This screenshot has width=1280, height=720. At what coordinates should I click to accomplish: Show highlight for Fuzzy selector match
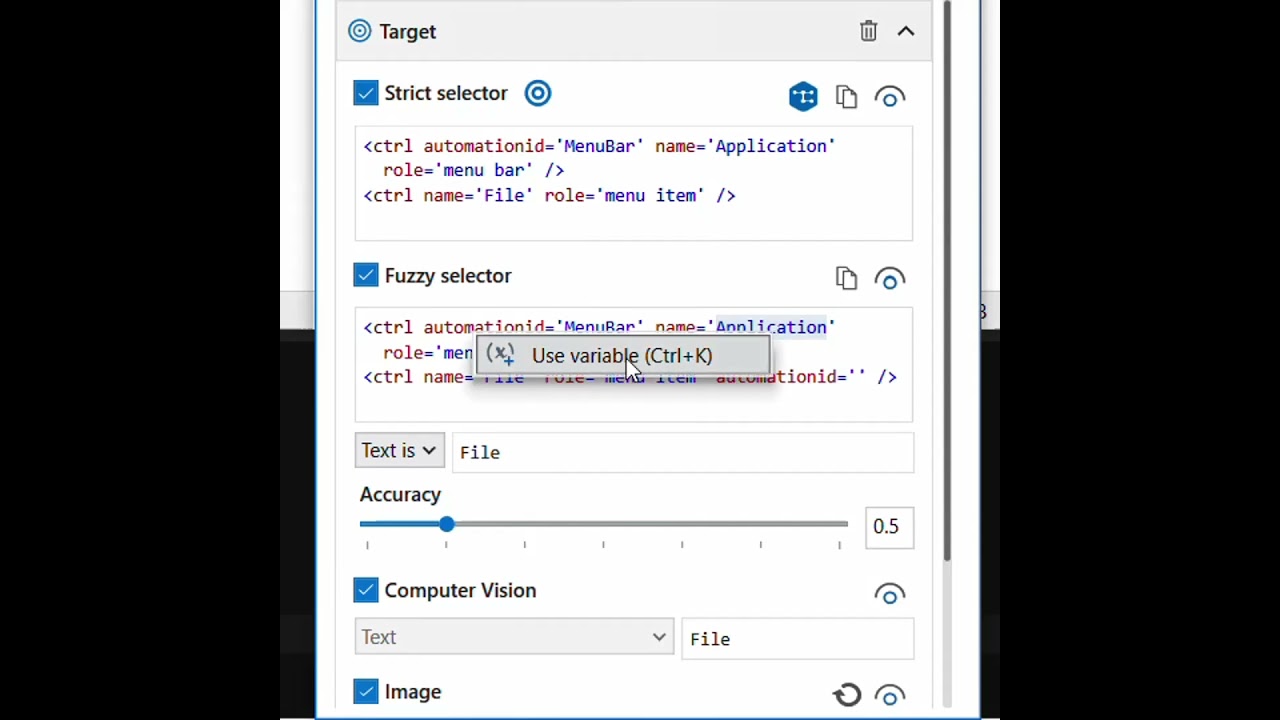[889, 279]
